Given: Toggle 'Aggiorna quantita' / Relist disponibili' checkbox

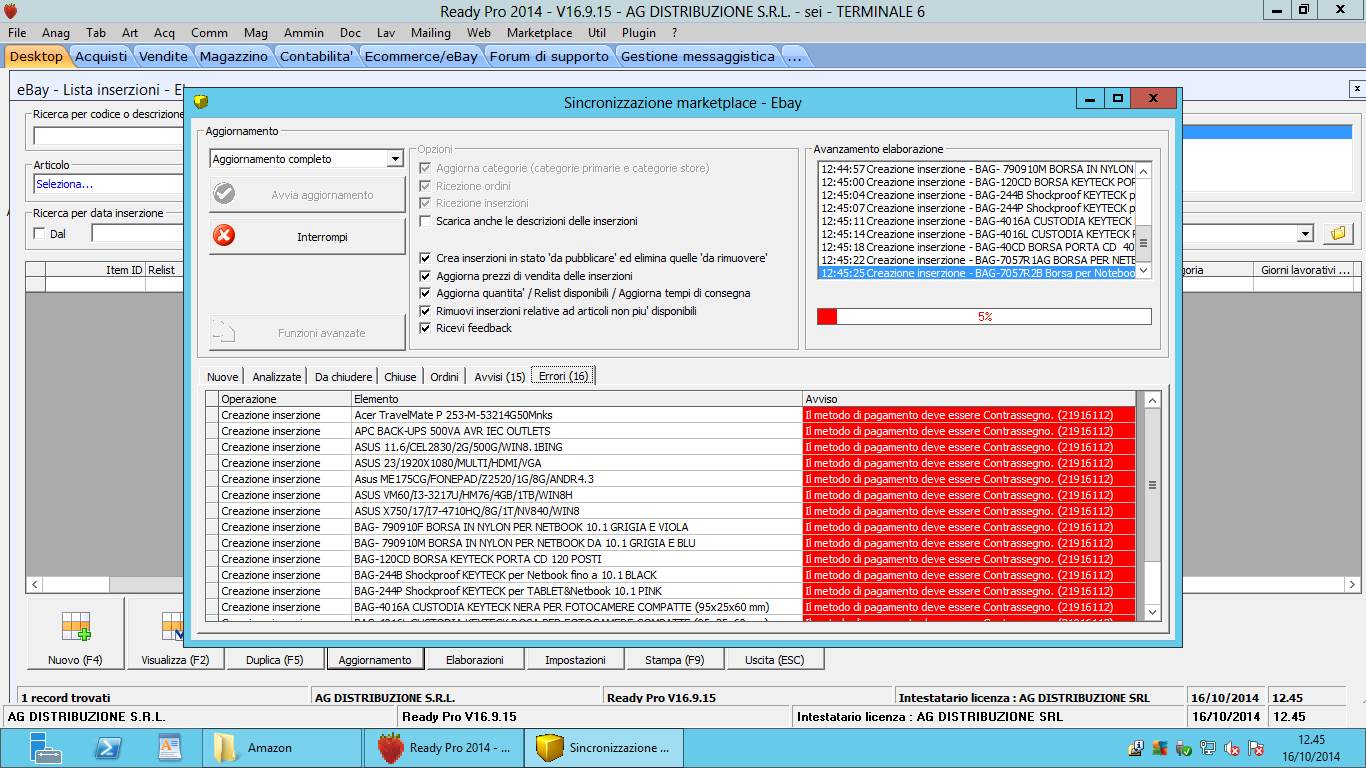Looking at the screenshot, I should [426, 293].
